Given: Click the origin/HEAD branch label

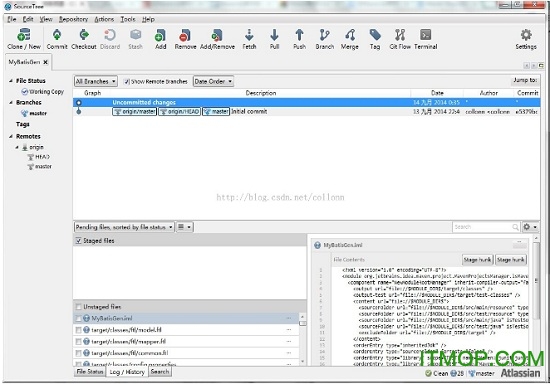Looking at the screenshot, I should (x=180, y=112).
